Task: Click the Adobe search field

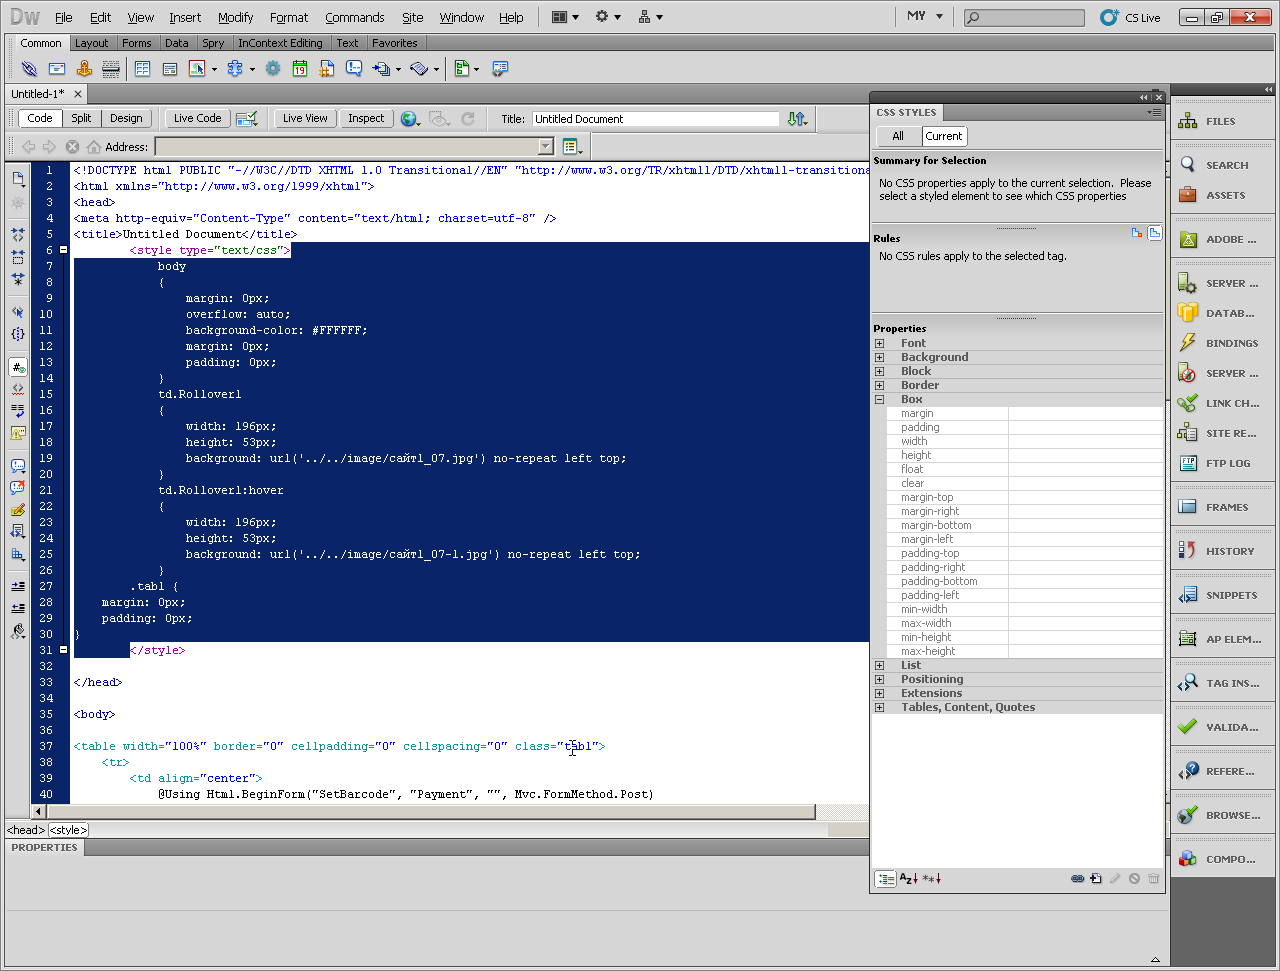Action: click(x=1024, y=17)
